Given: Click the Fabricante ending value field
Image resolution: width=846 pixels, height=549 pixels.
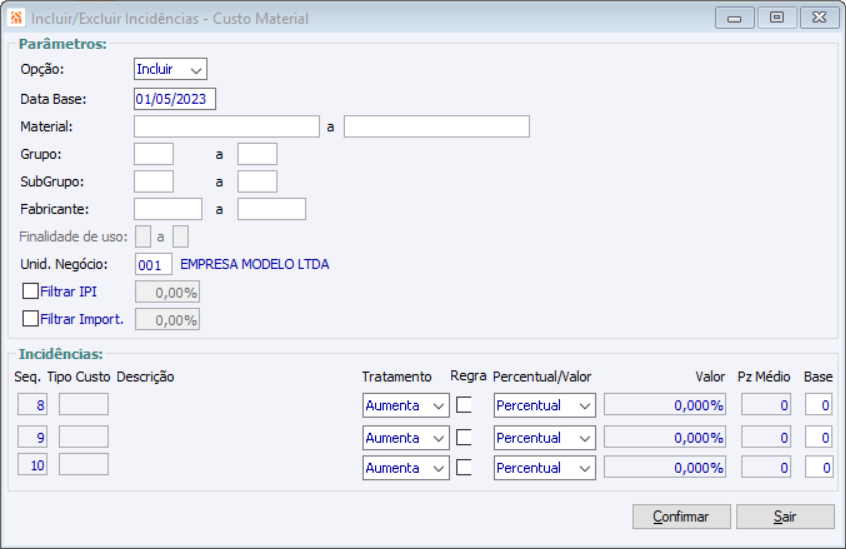Looking at the screenshot, I should click(271, 209).
